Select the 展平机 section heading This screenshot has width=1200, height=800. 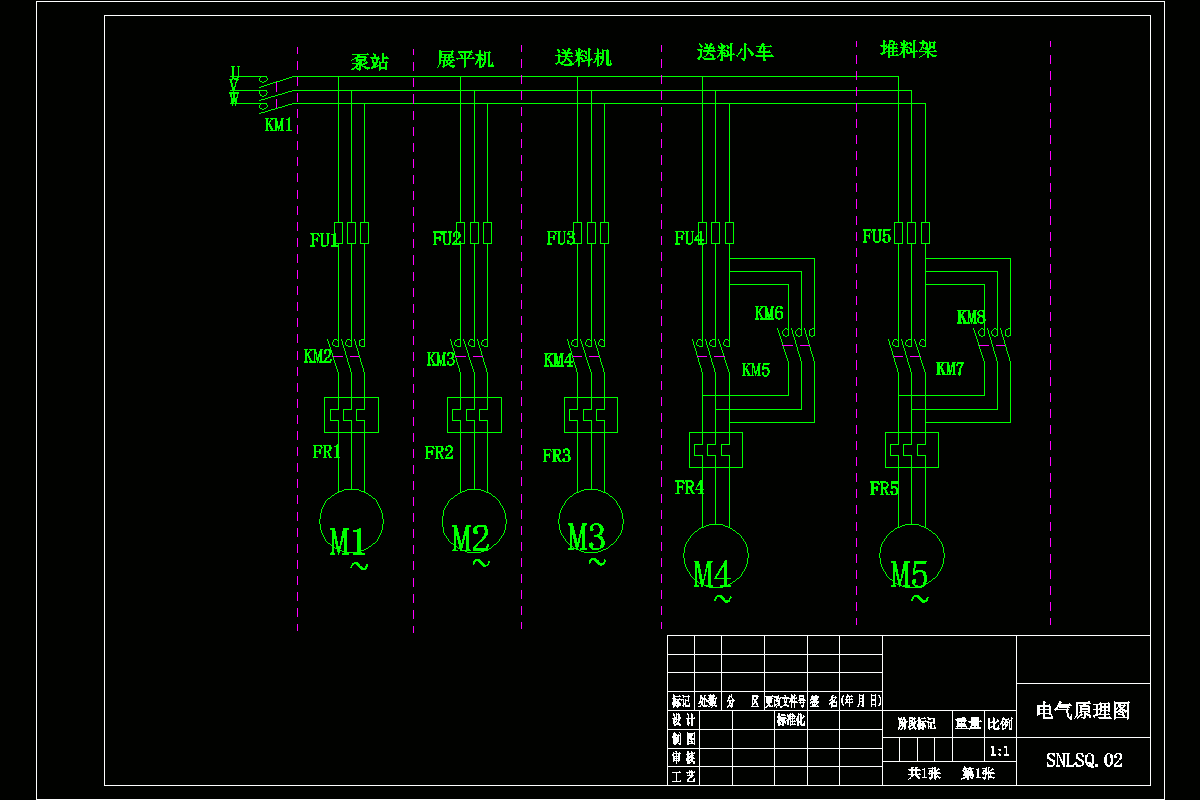(x=465, y=59)
